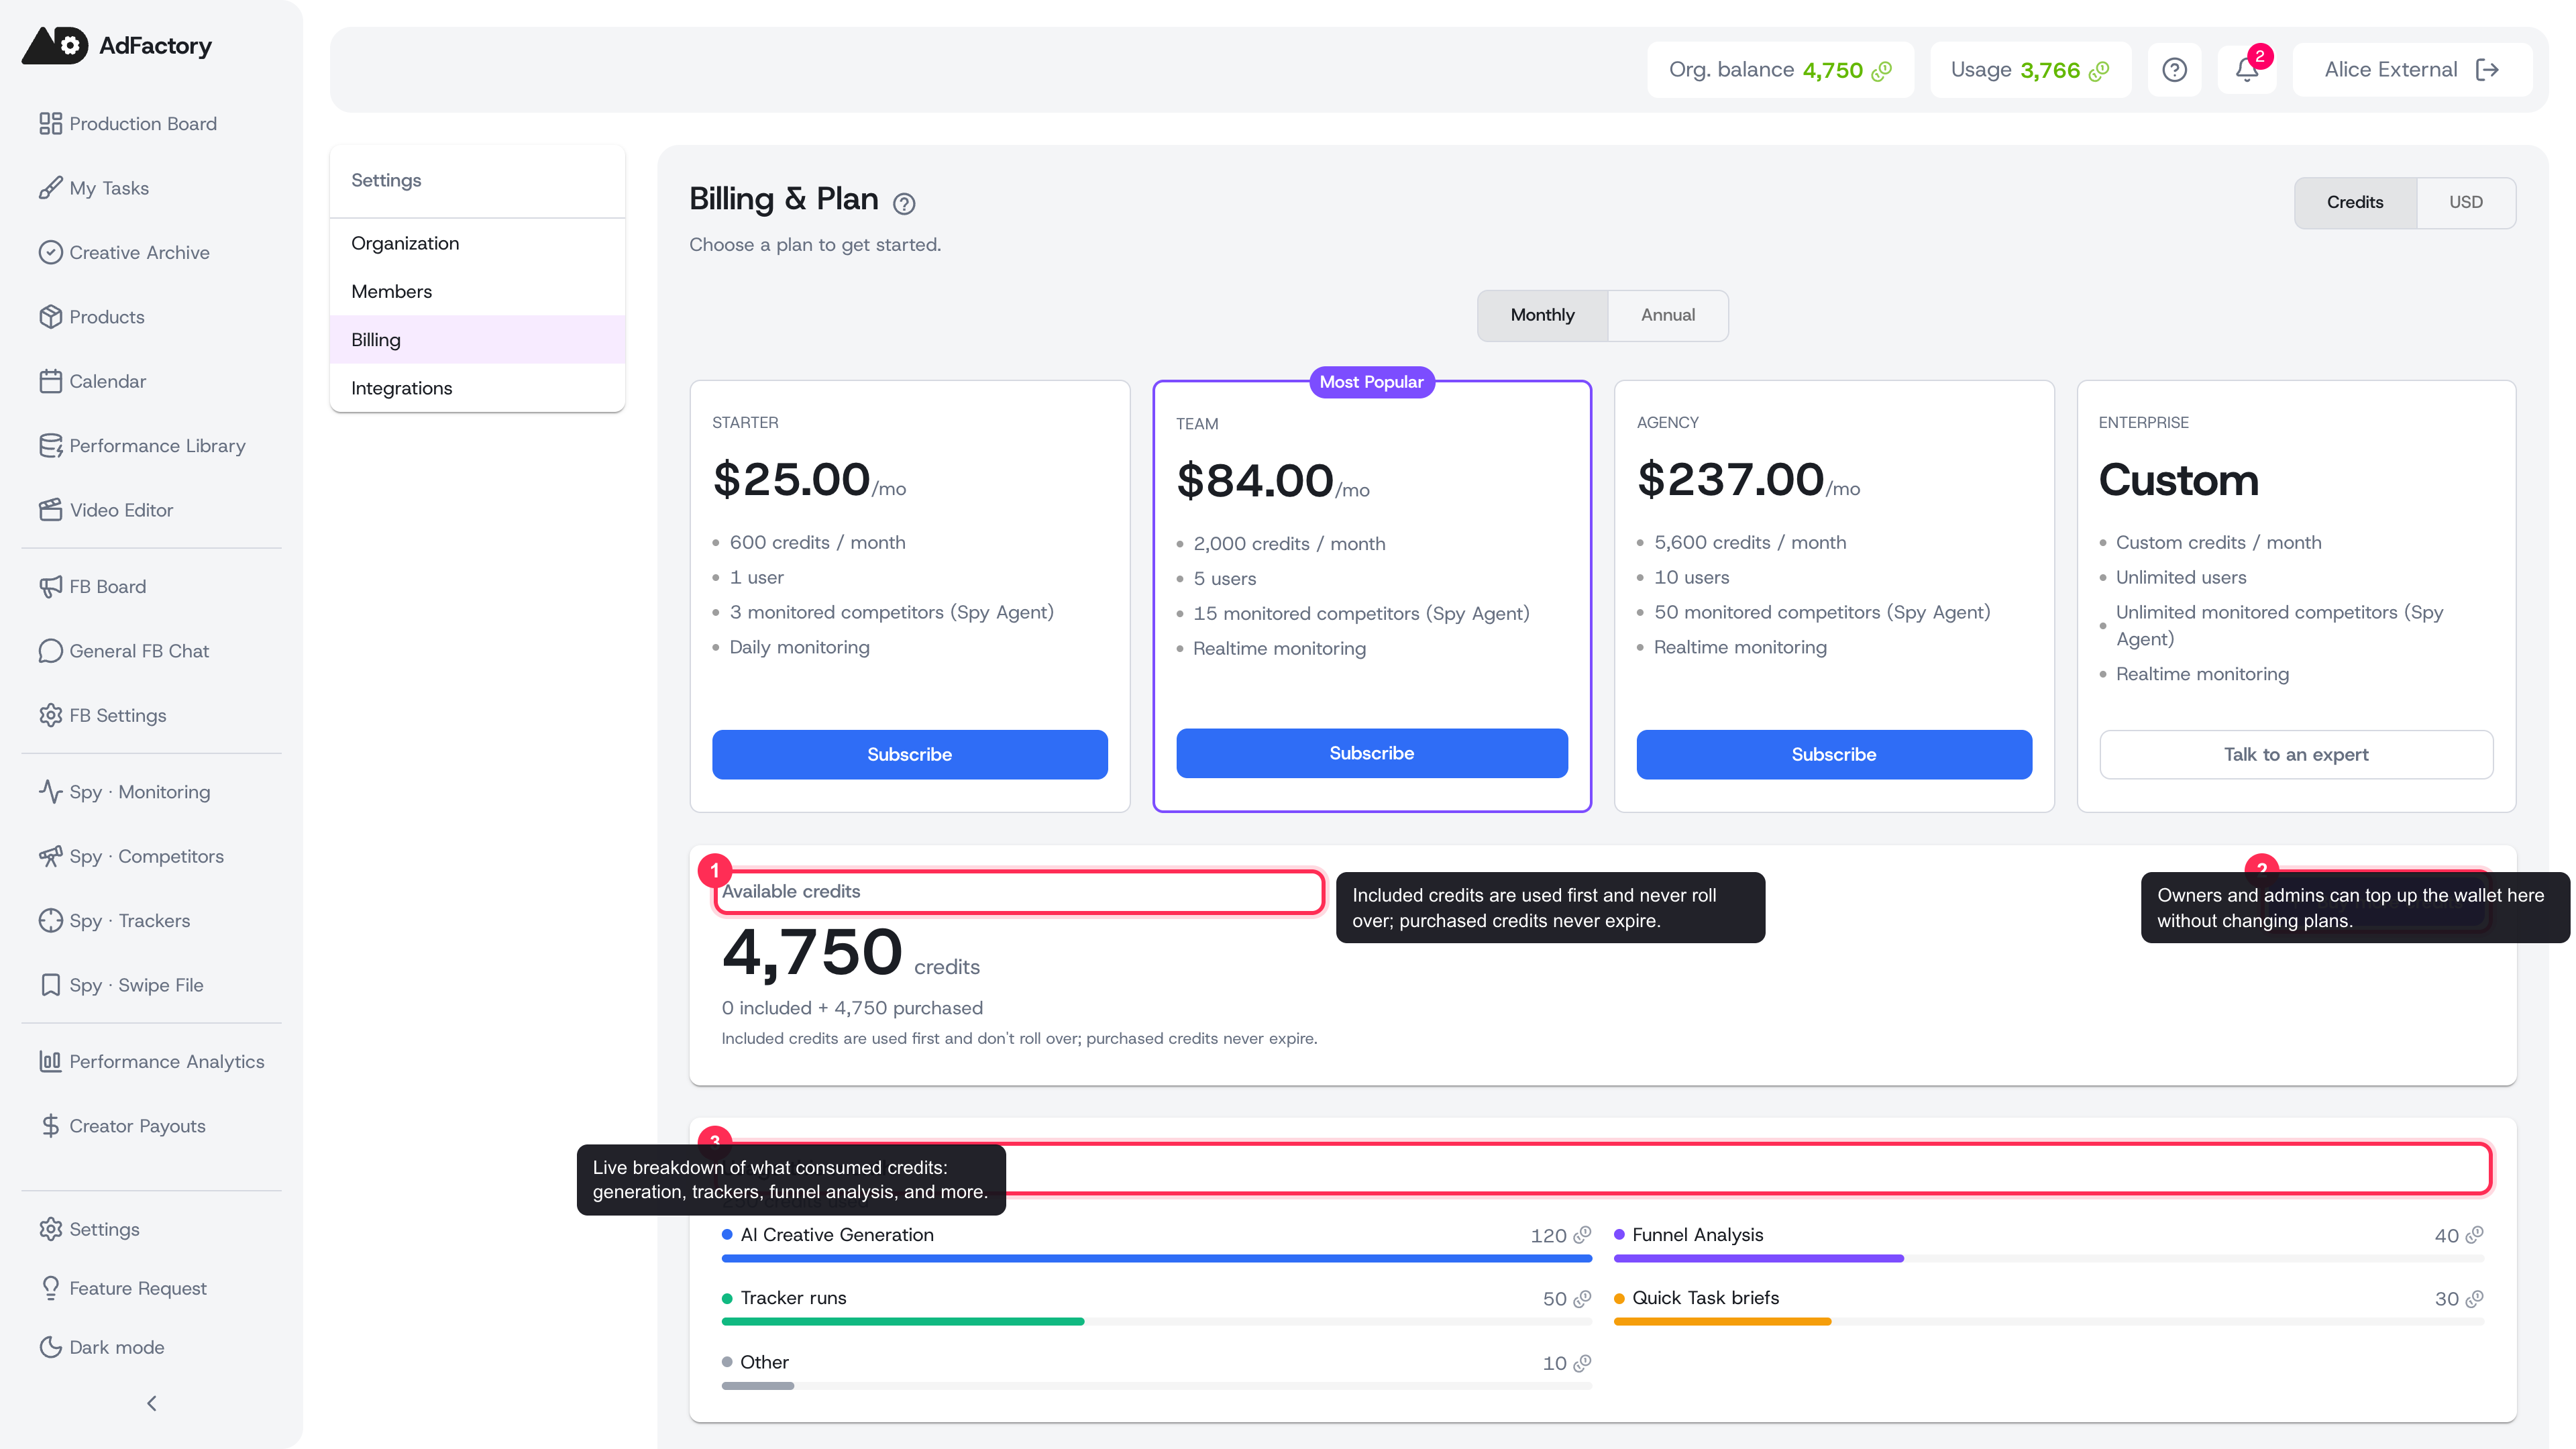Click the 4,750 available credits figure
The height and width of the screenshot is (1449, 2576).
[x=812, y=953]
